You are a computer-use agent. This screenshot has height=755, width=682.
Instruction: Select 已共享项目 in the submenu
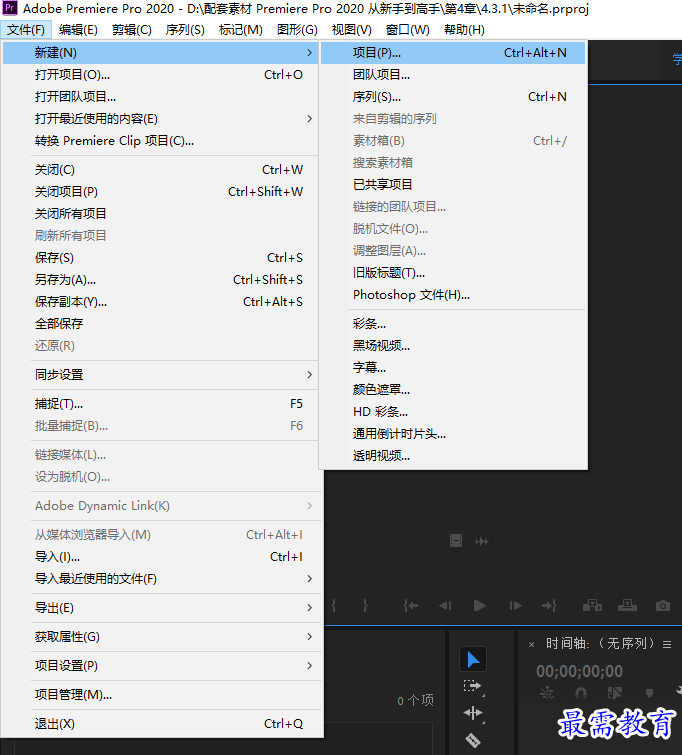453,184
